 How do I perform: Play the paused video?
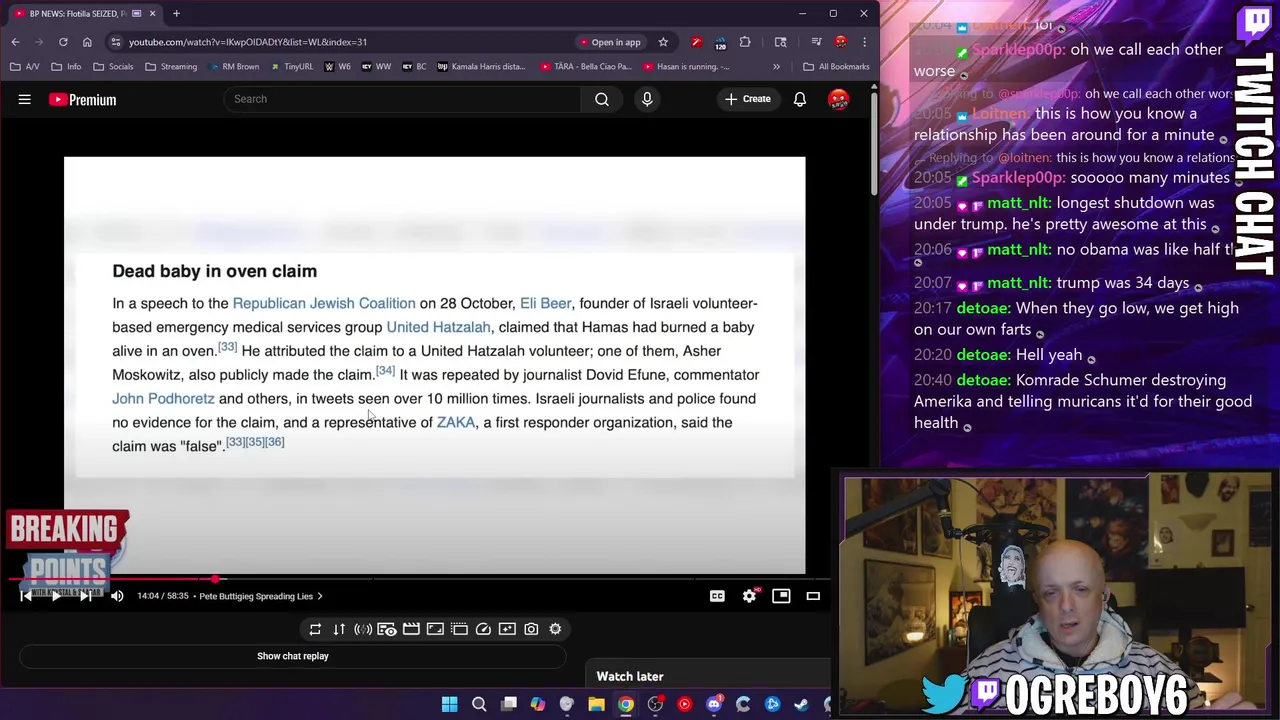point(56,596)
